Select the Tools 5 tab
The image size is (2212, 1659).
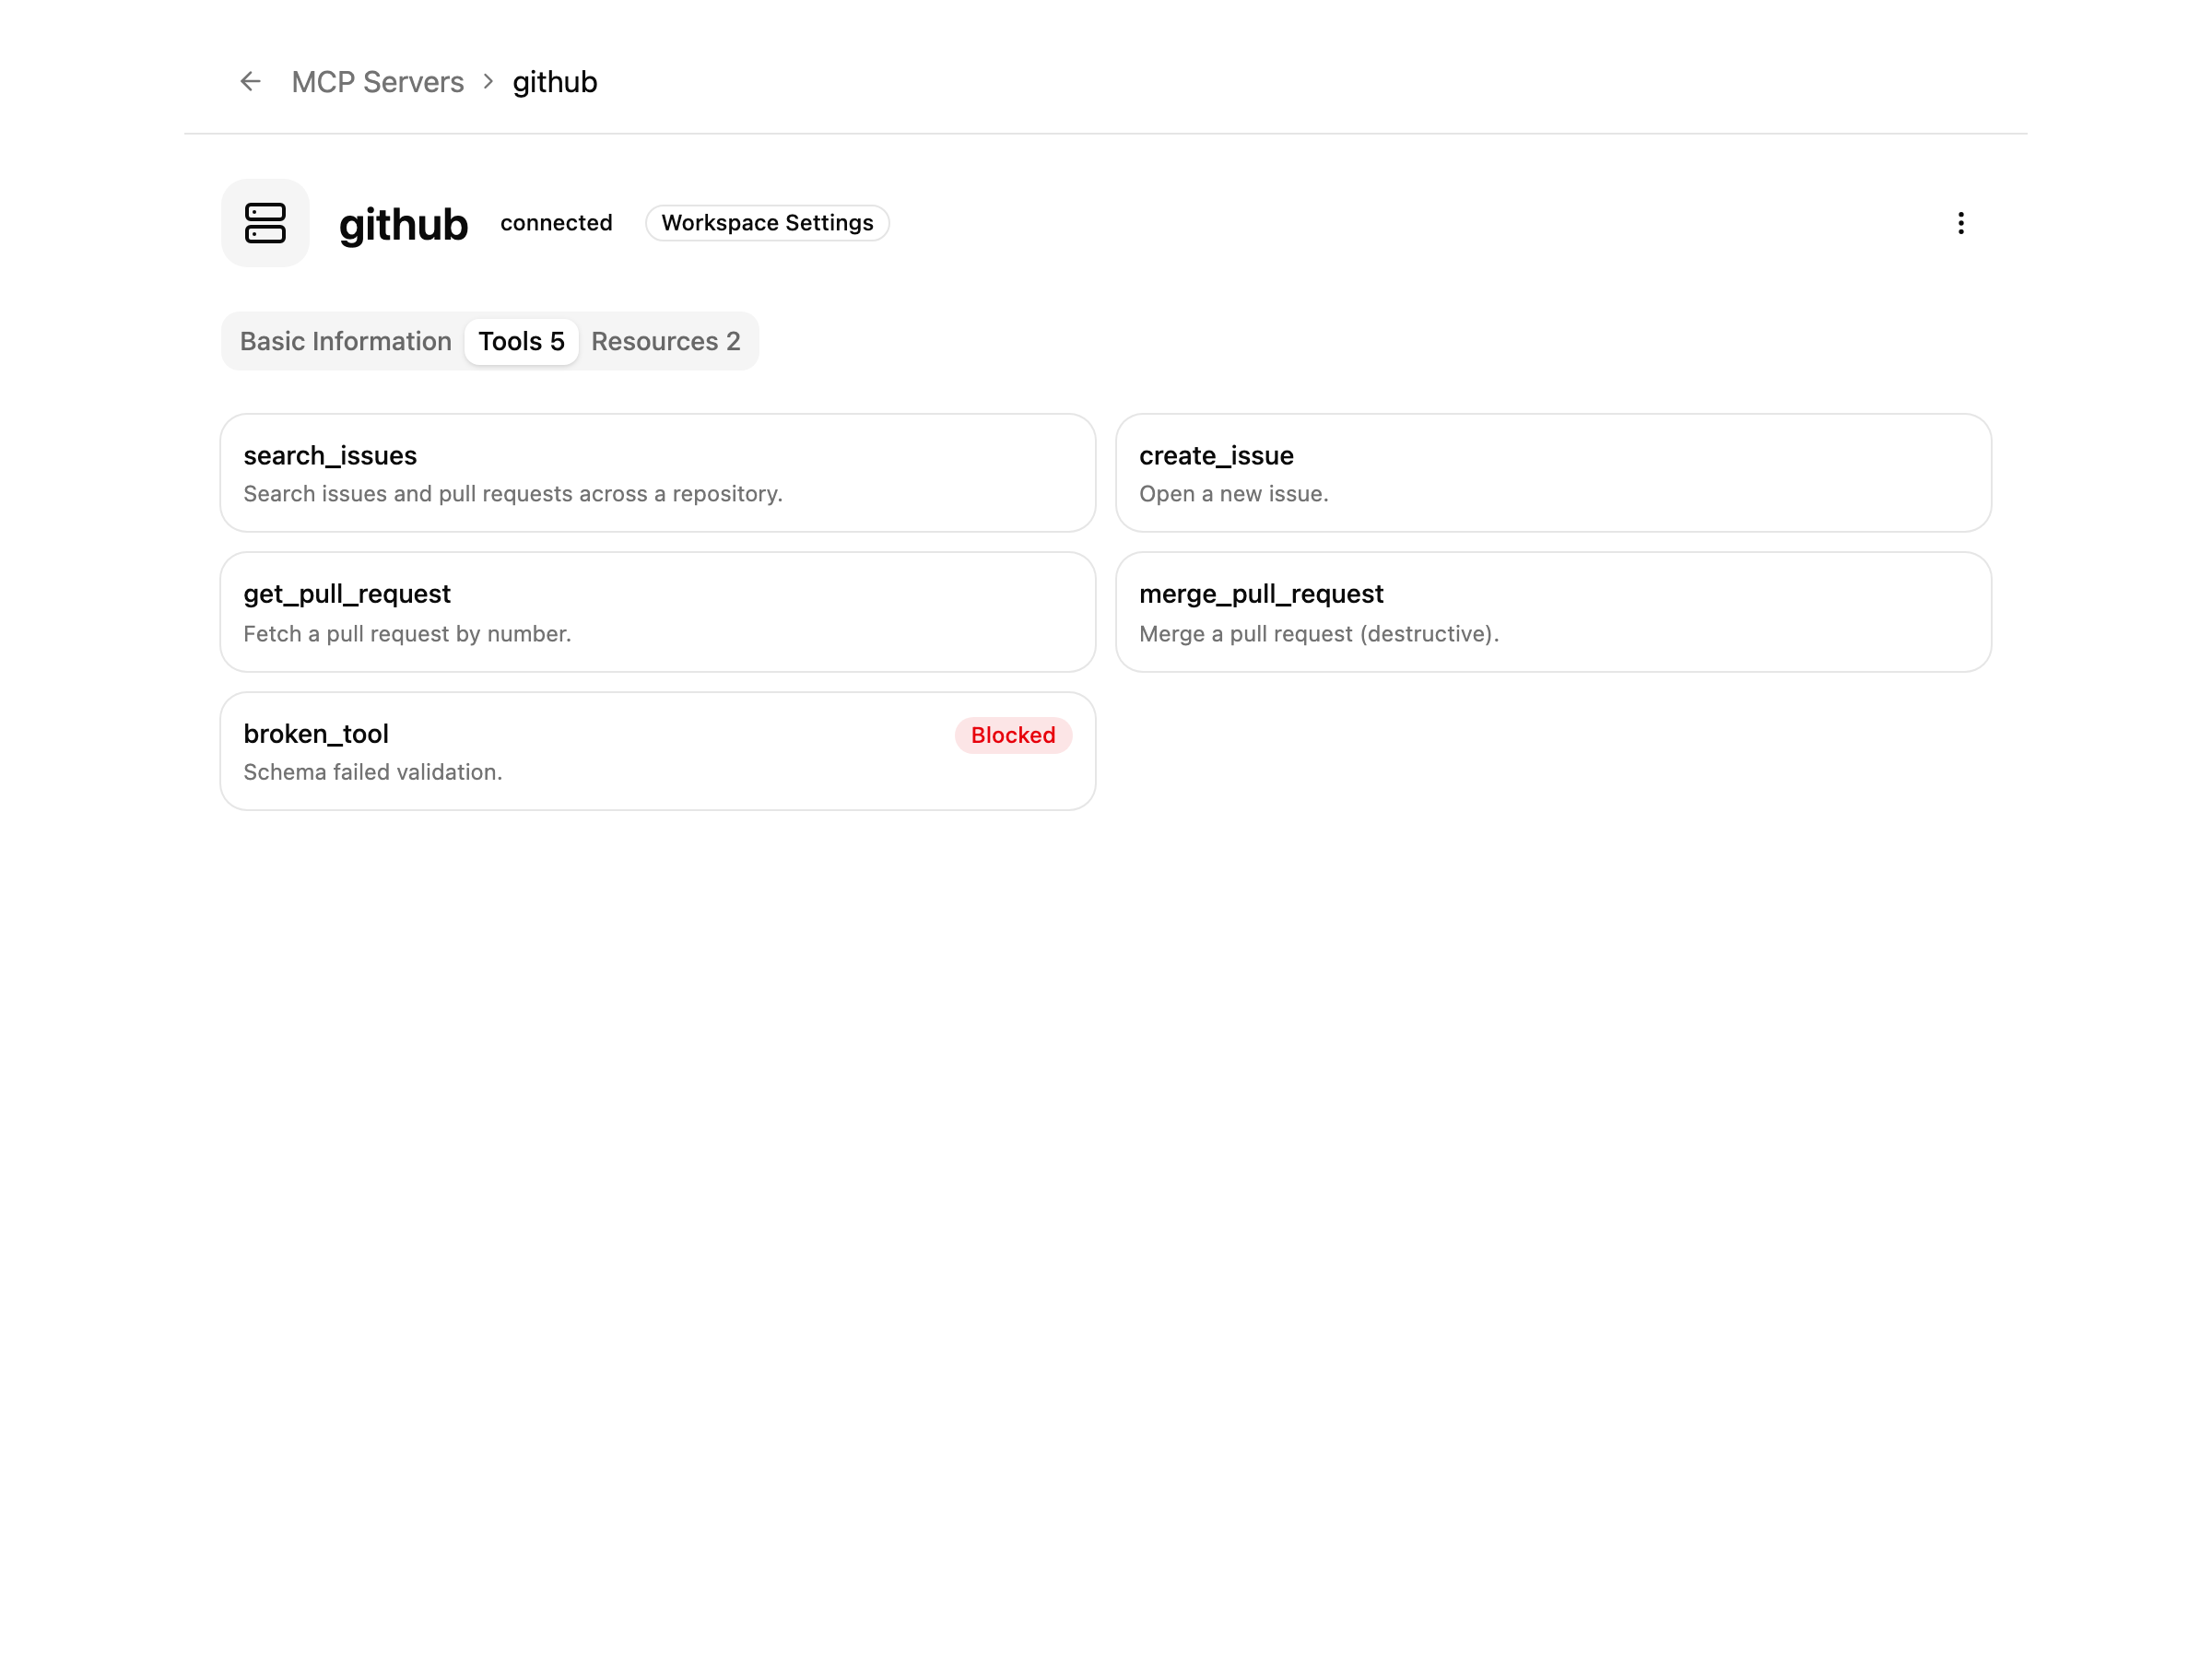point(521,341)
